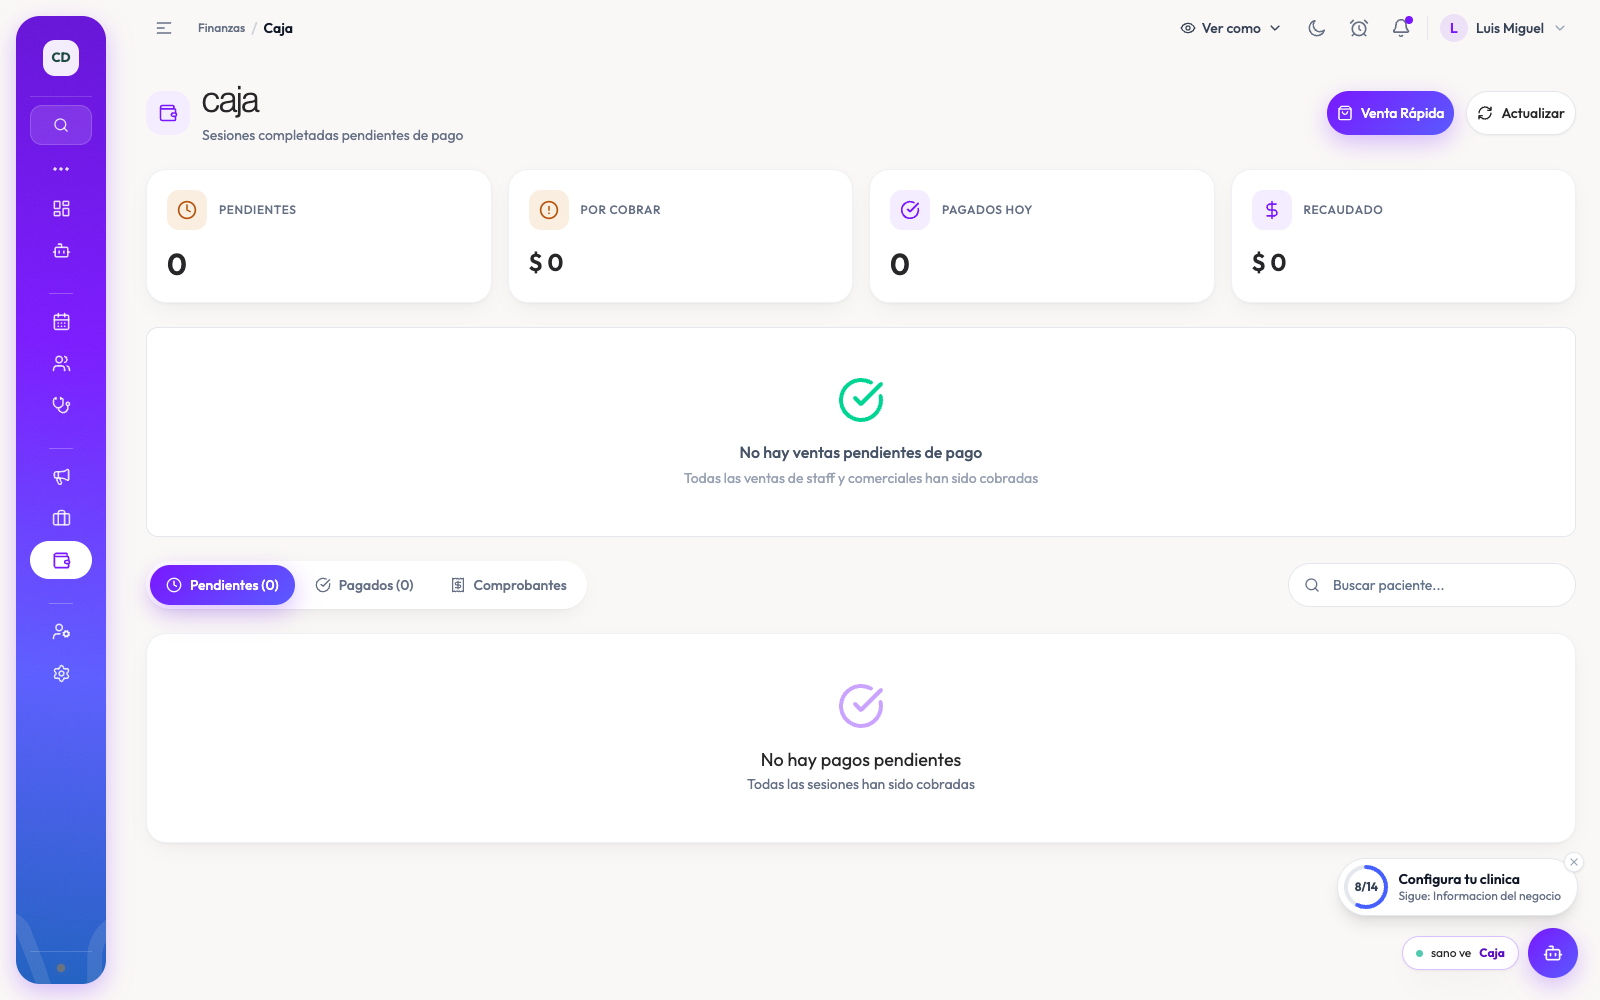1600x1000 pixels.
Task: Collapse the sidebar with the hamburger icon
Action: point(164,28)
